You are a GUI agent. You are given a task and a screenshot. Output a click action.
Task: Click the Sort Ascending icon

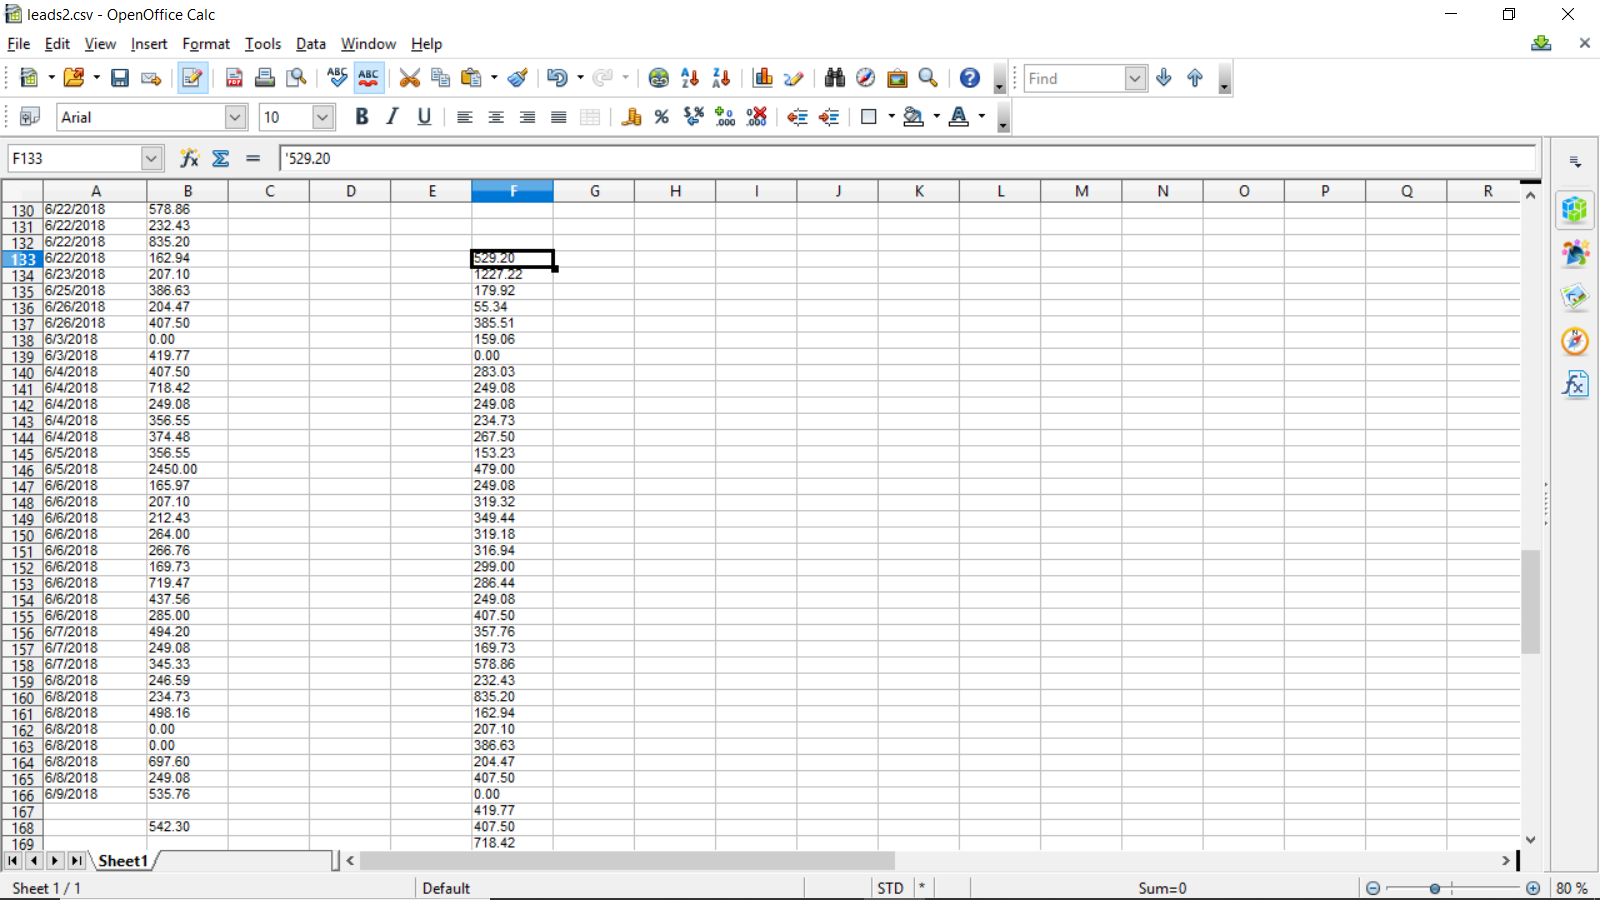tap(690, 78)
